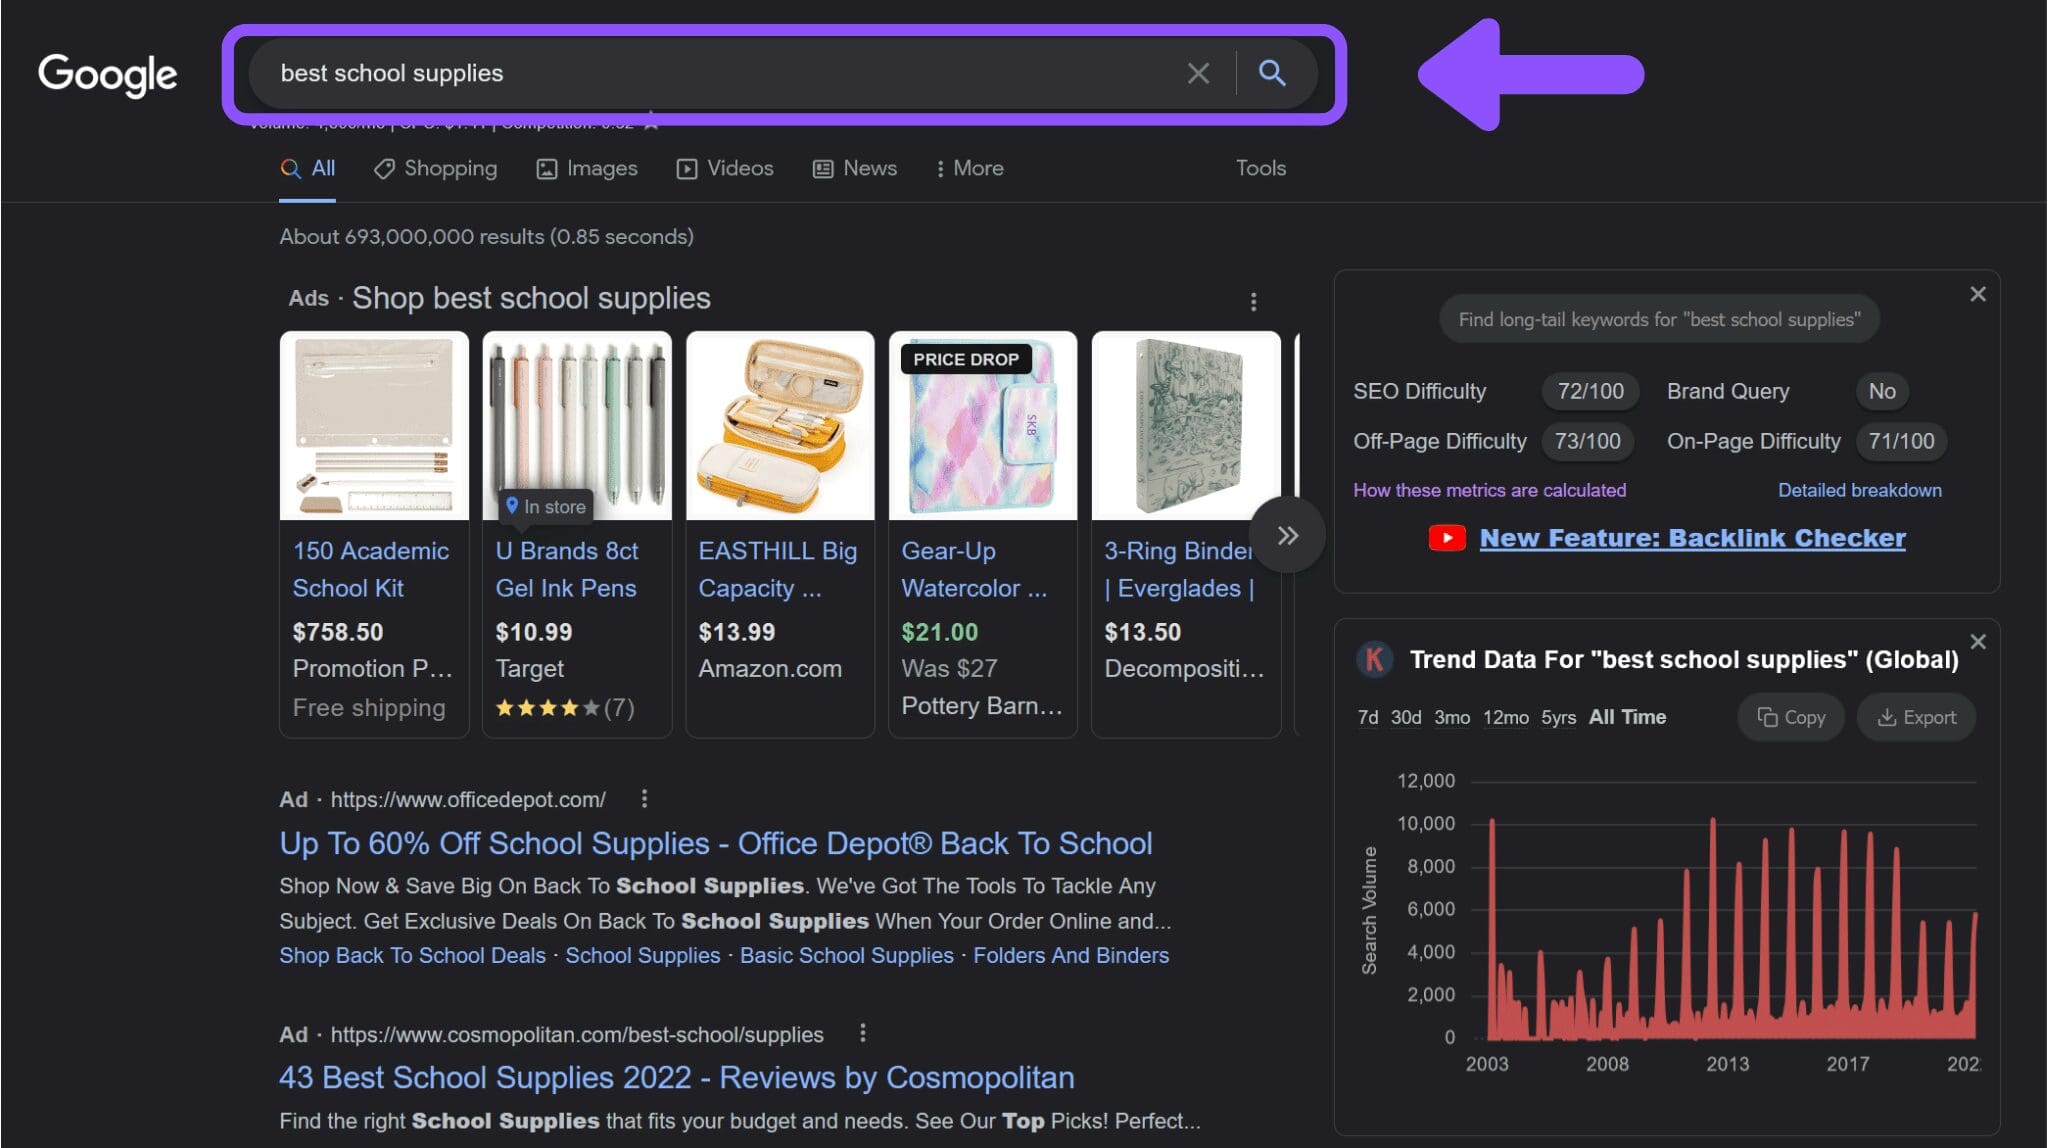Screen dimensions: 2048x1148
Task: Click the $21.00 discounted price
Action: click(939, 632)
